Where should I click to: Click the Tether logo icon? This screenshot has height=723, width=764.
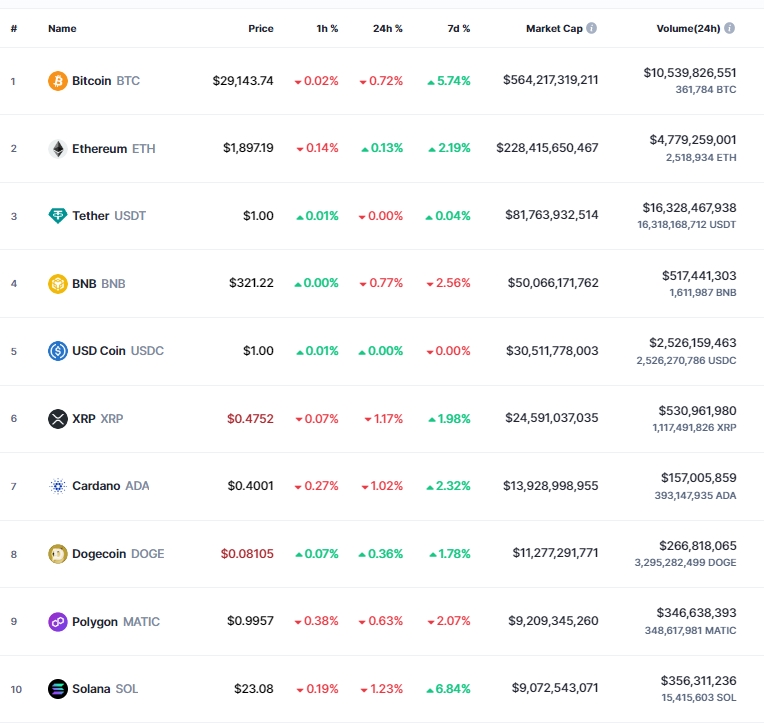coord(58,216)
